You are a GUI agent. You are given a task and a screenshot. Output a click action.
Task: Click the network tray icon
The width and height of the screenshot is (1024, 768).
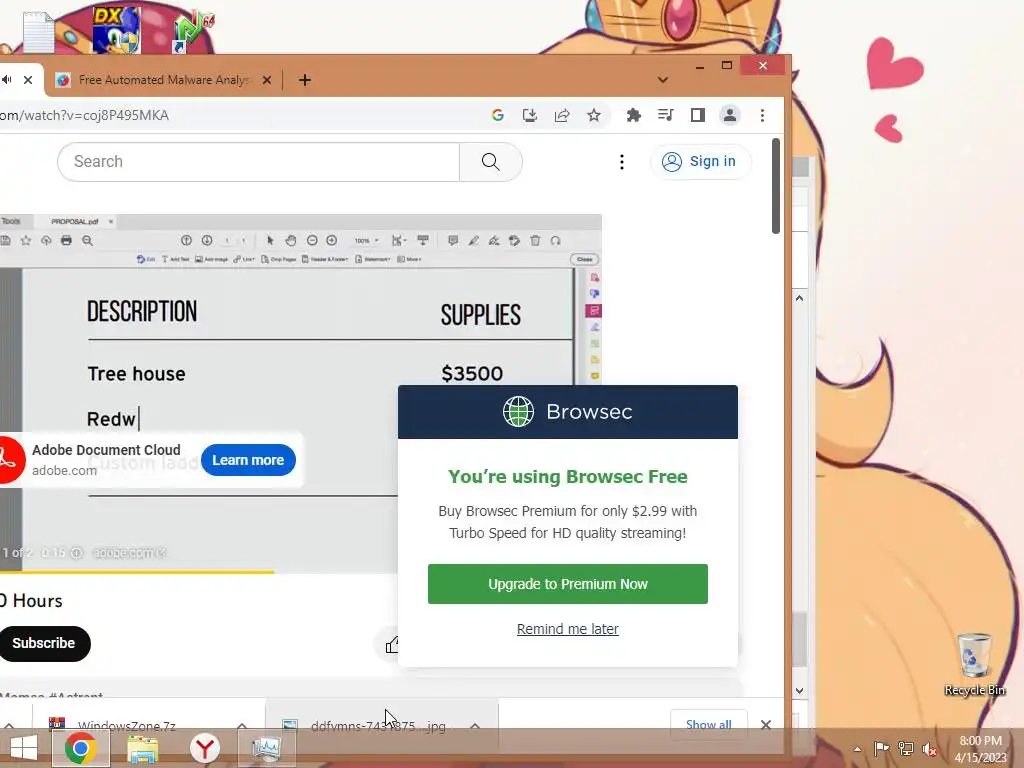(x=906, y=748)
